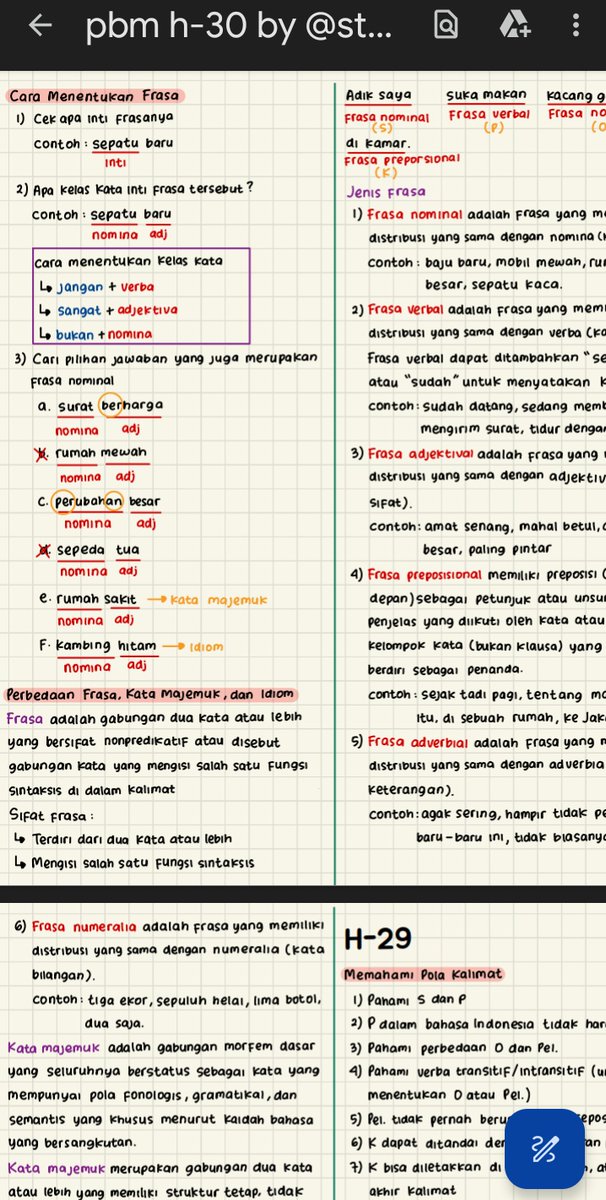This screenshot has height=1200, width=606.
Task: Tap the document title "pbm h-30 by @st..."
Action: 238,27
